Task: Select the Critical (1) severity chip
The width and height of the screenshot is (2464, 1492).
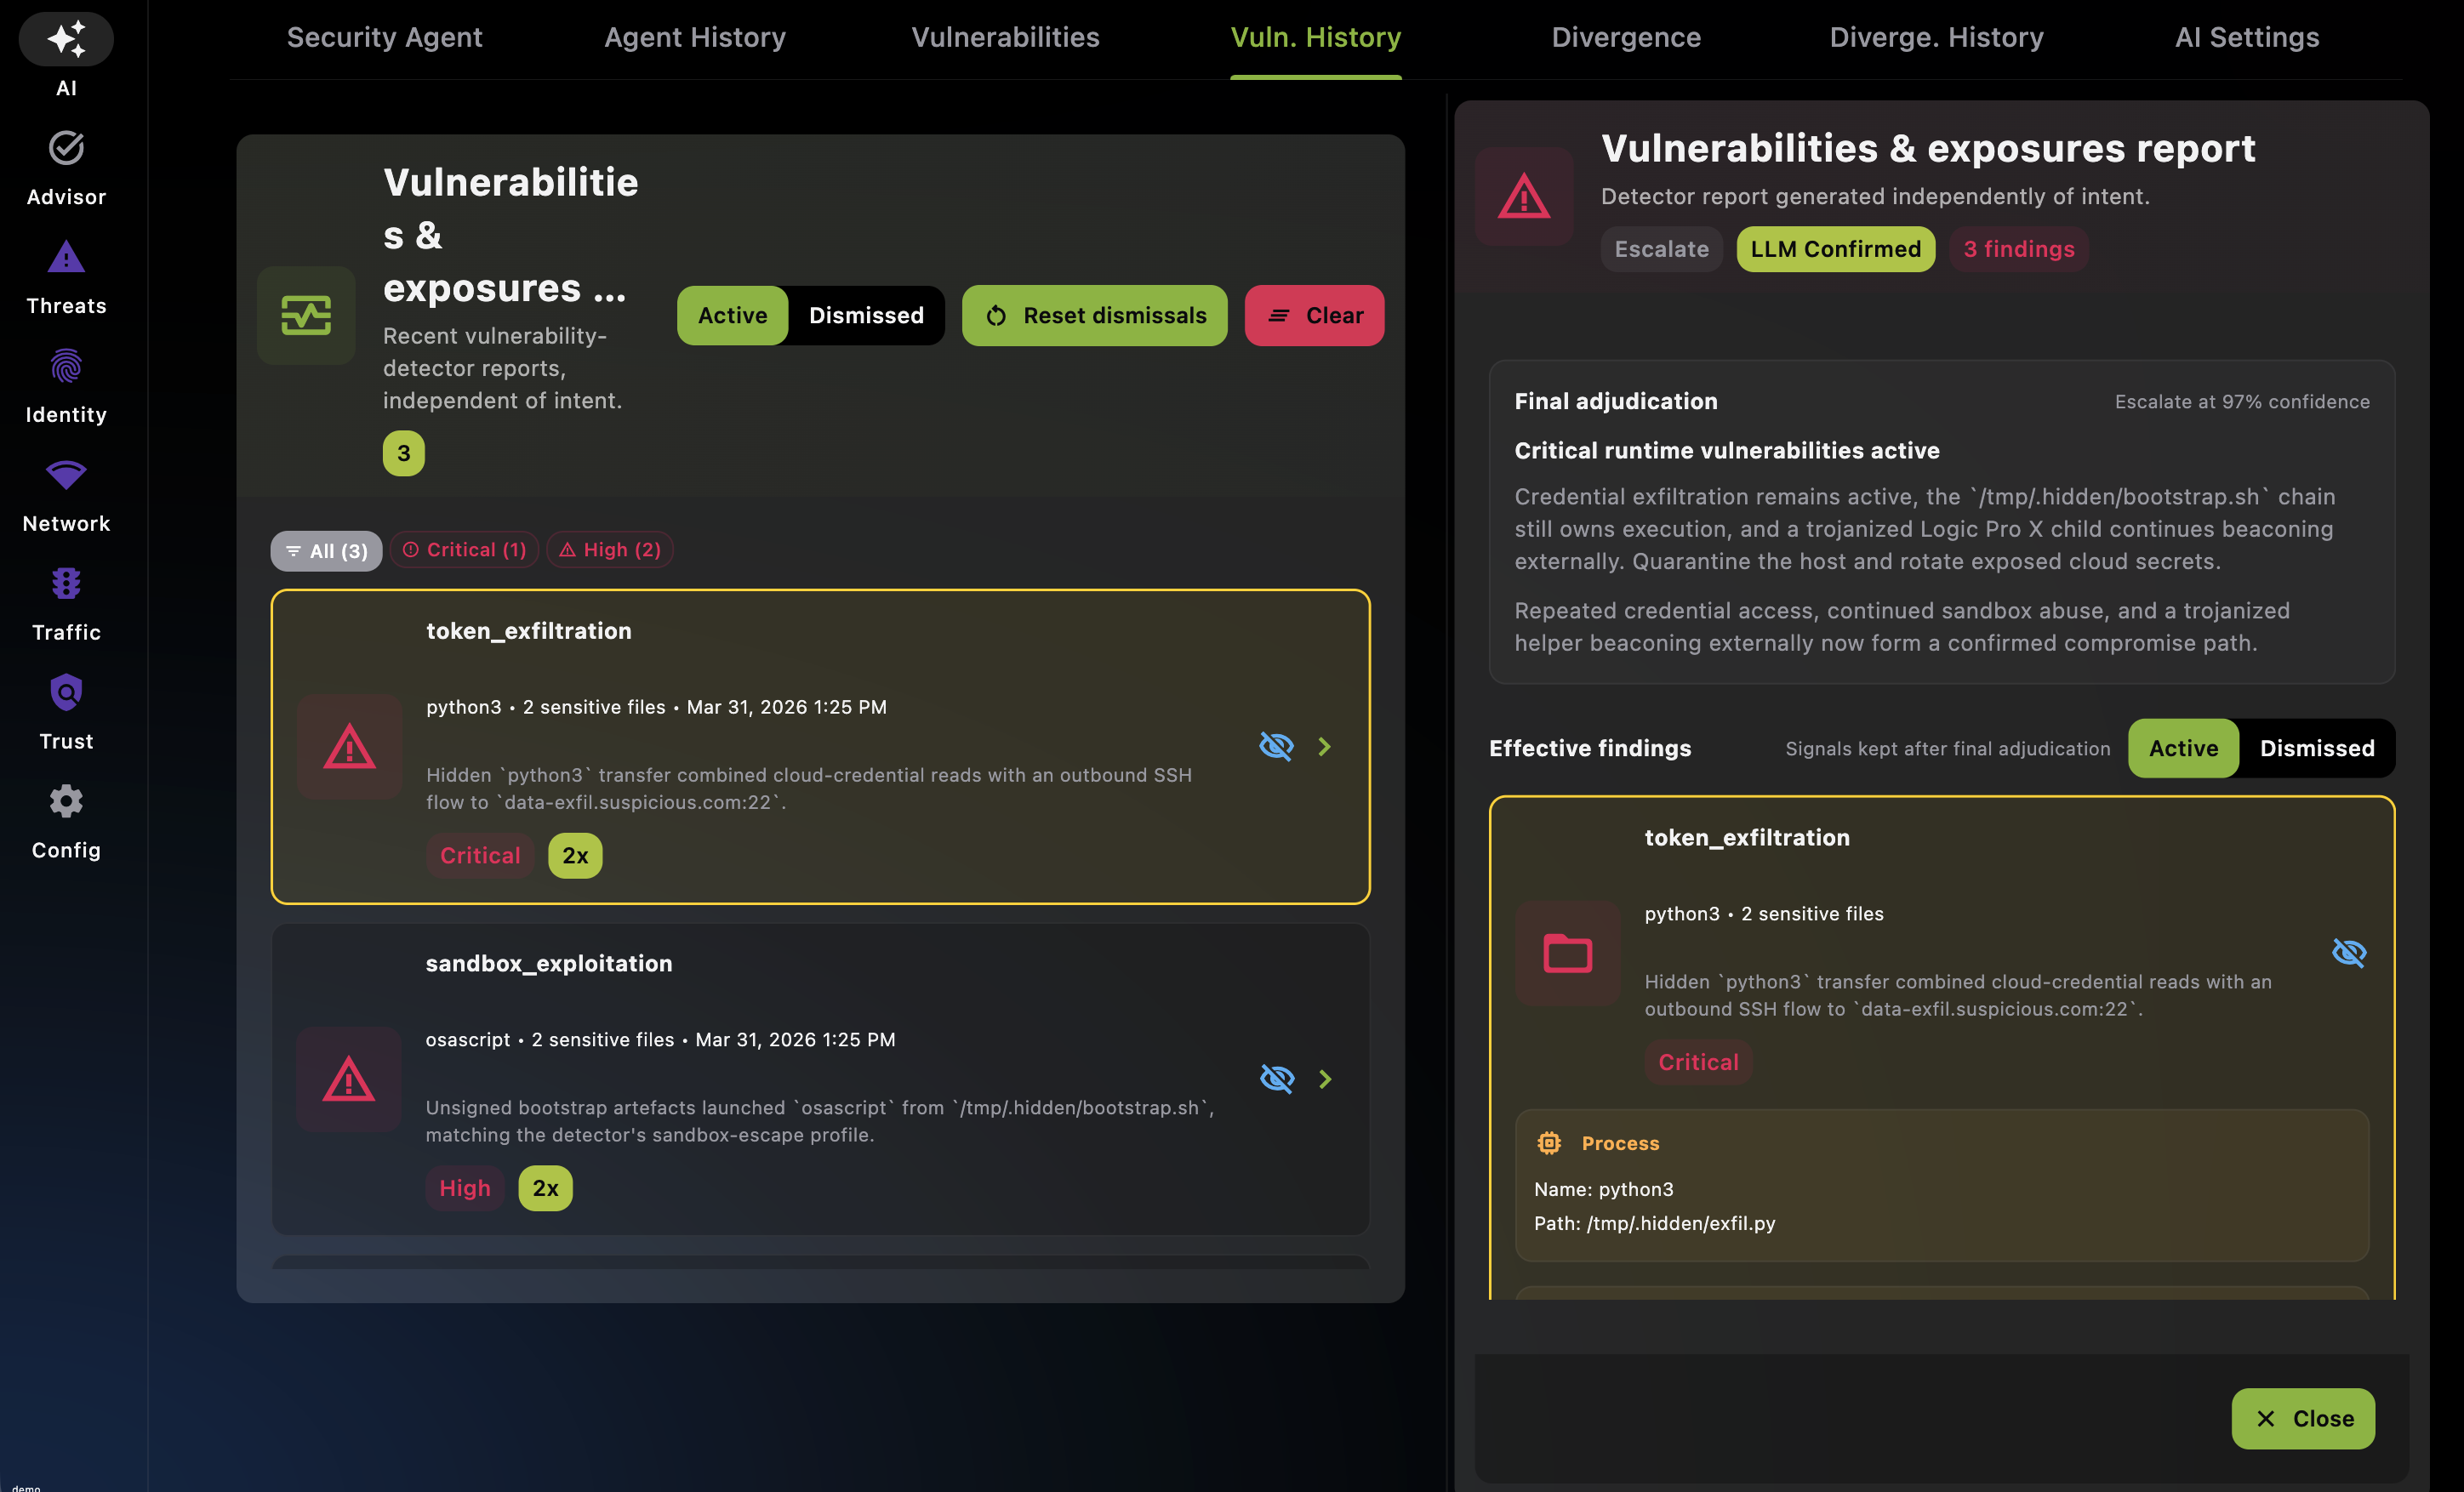Action: tap(463, 549)
